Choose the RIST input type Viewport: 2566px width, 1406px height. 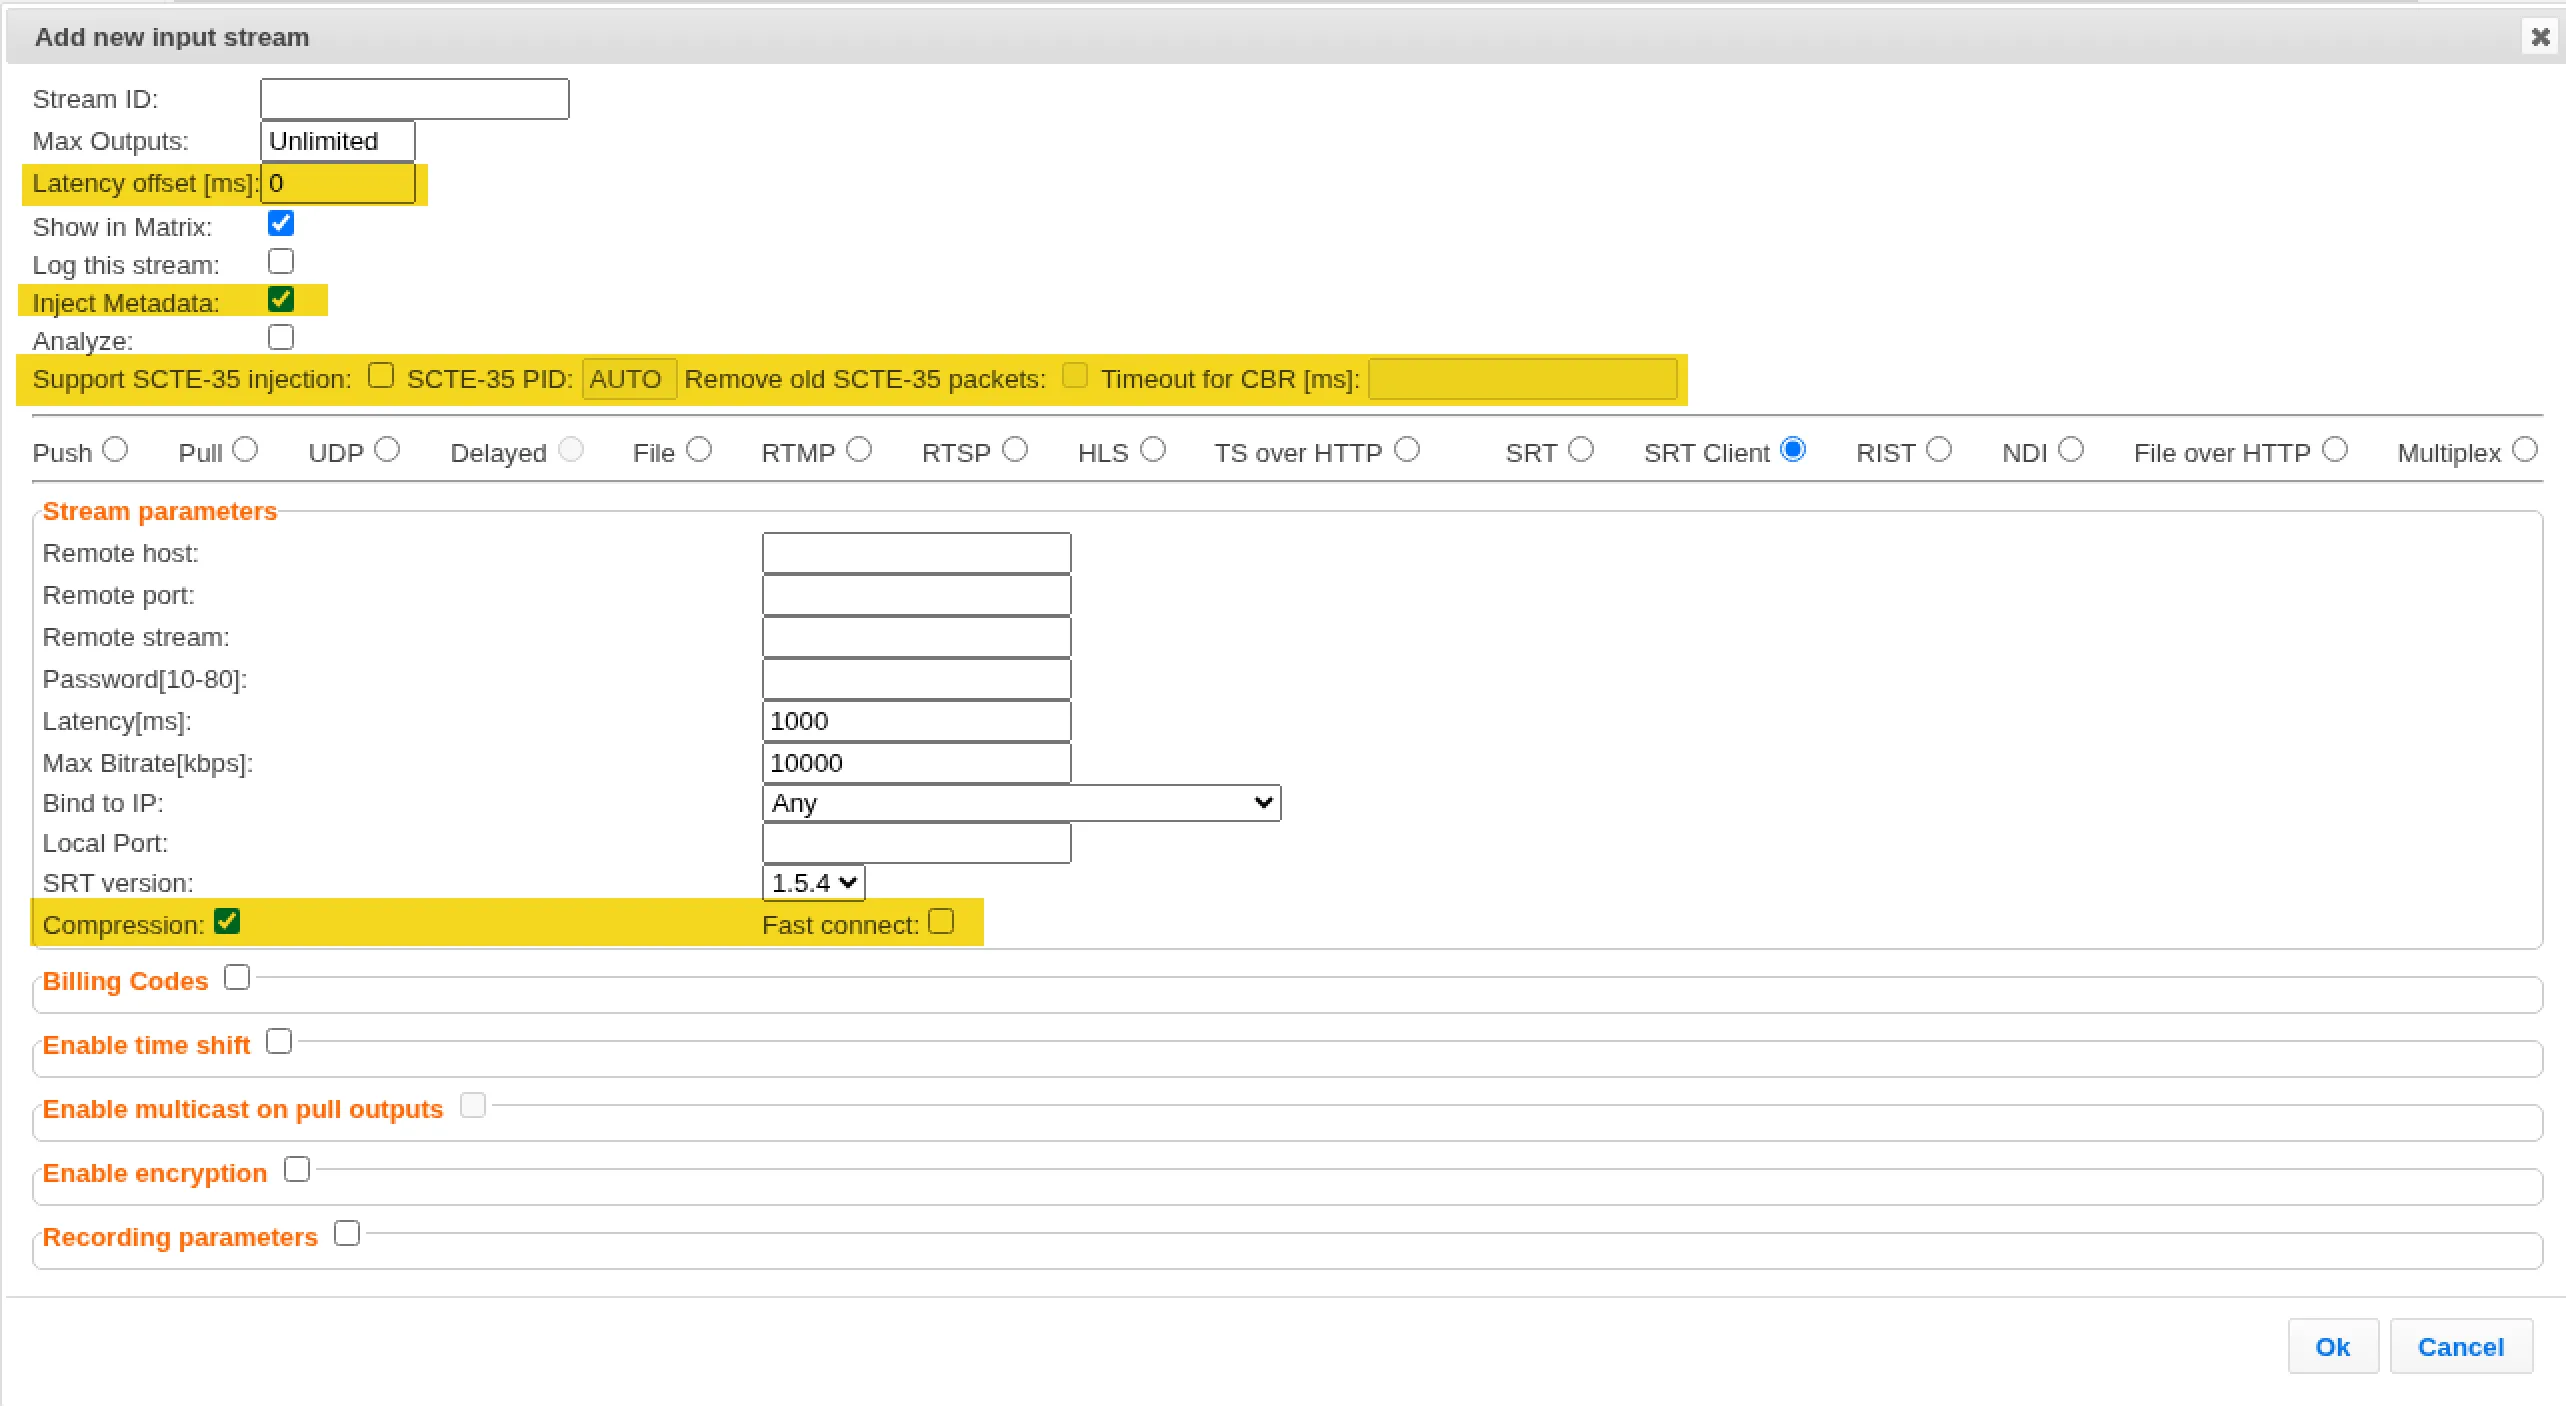click(1939, 450)
